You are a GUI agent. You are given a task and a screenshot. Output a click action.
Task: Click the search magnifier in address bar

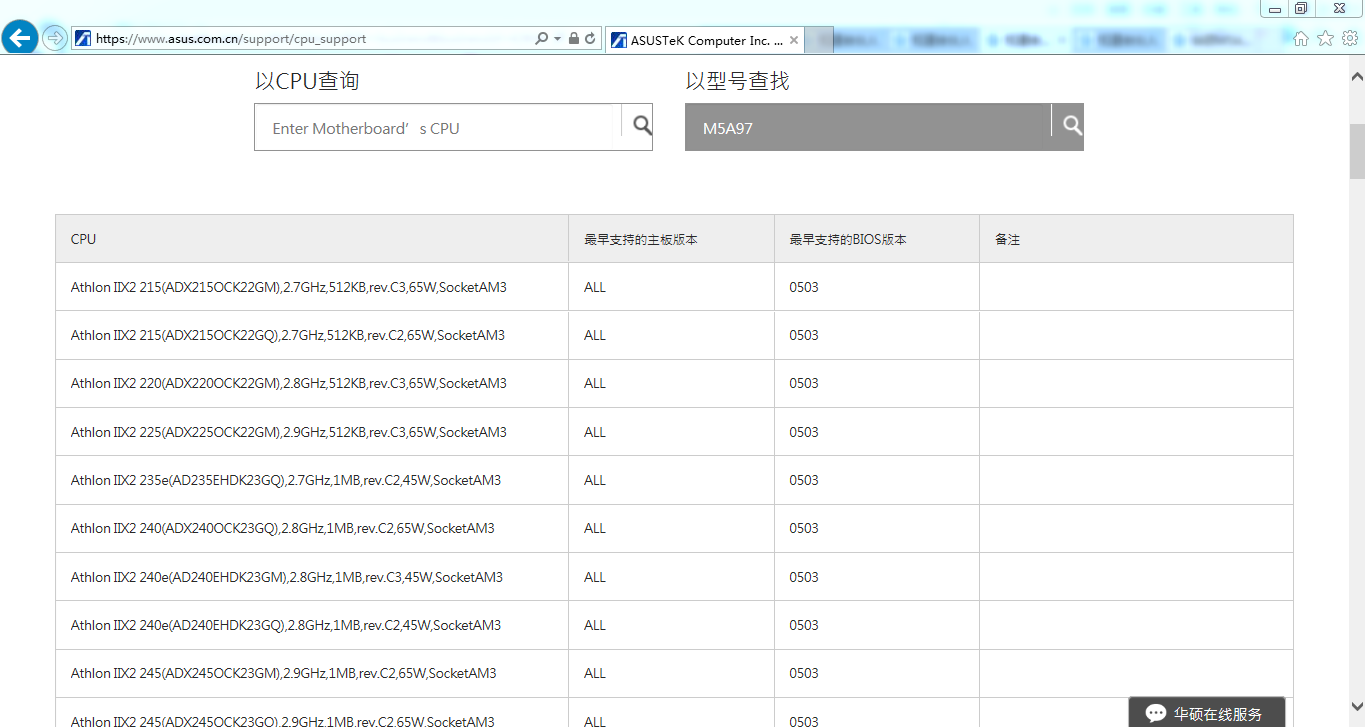[540, 39]
